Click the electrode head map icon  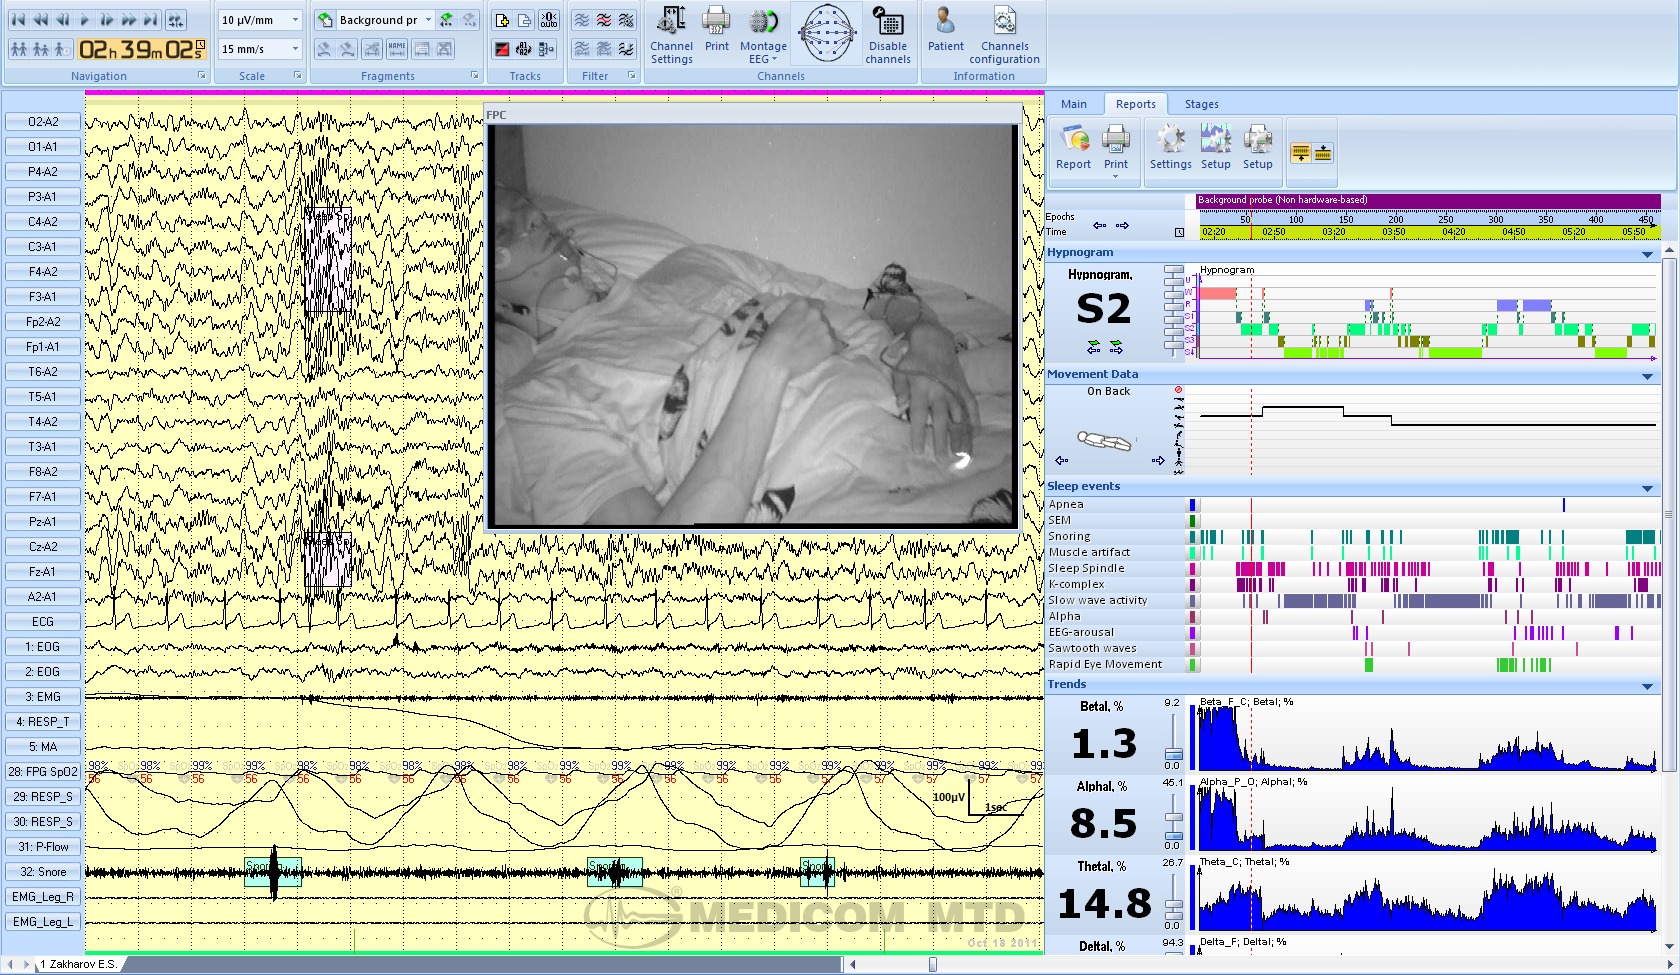(826, 34)
